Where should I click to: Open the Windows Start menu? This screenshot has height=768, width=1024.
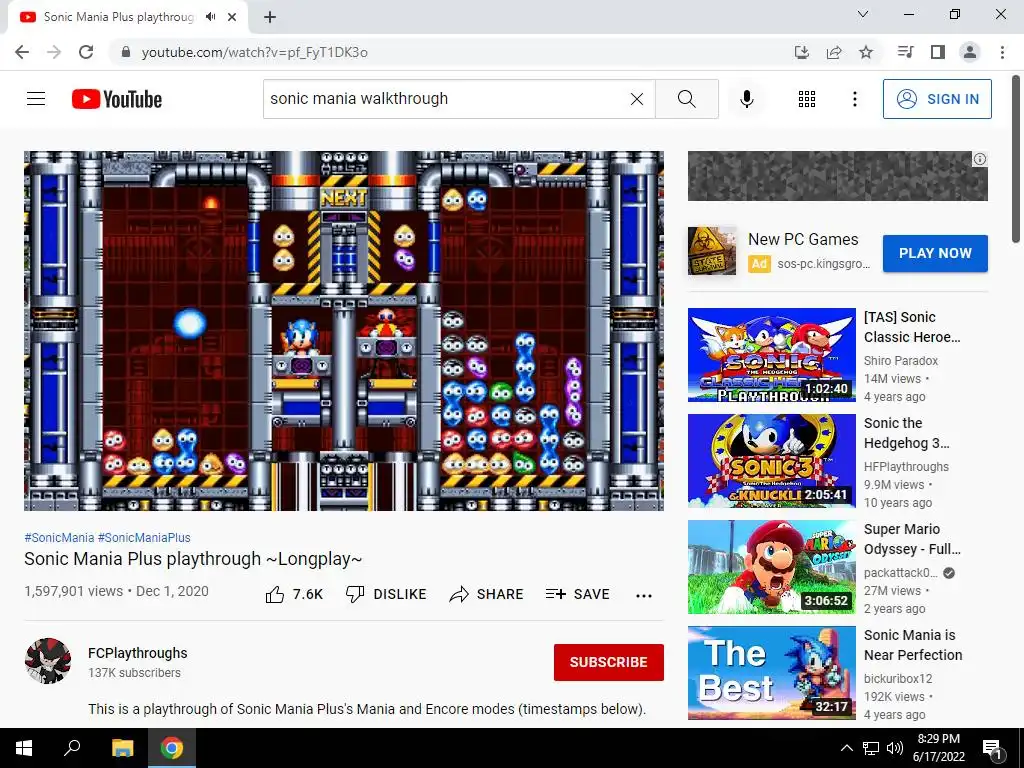(x=24, y=748)
